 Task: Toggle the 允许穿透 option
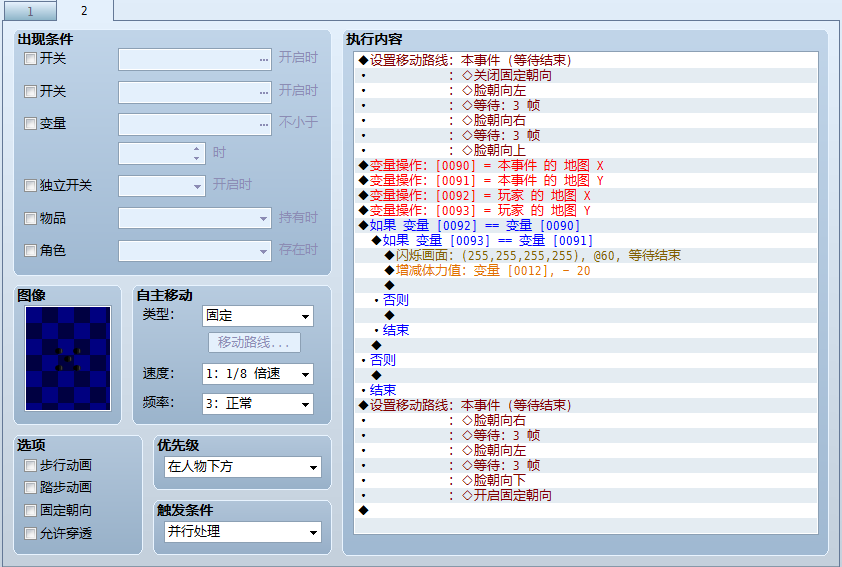tap(30, 534)
